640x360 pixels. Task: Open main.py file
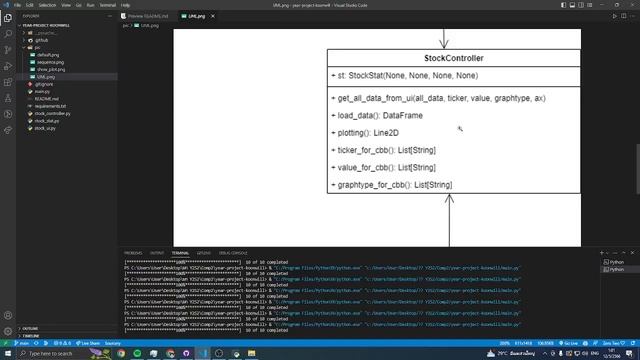67,91
